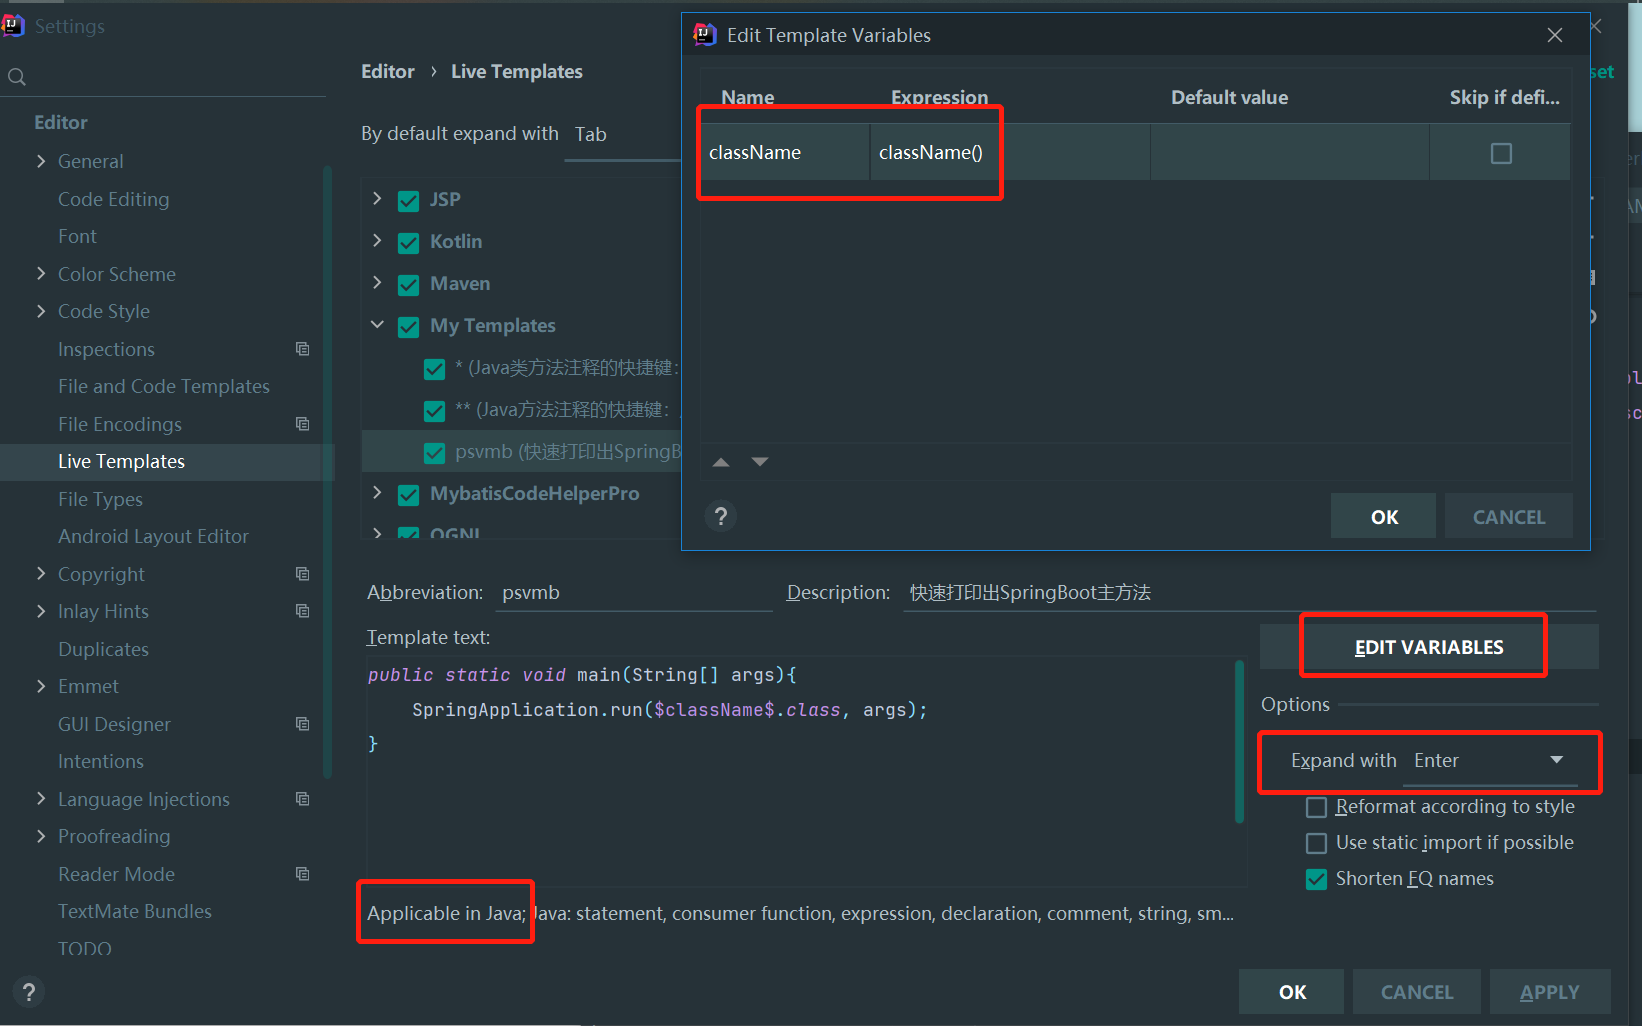Click the project-level icon beside Reader Mode

(302, 874)
